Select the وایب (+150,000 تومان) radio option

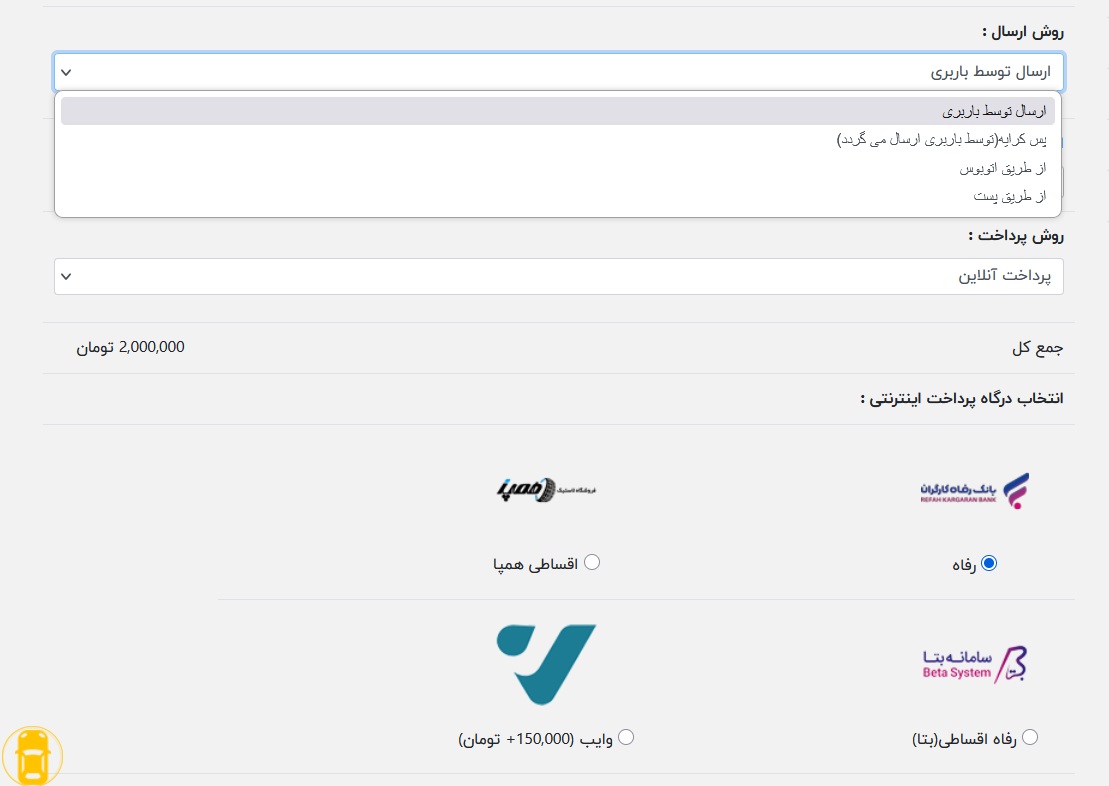(626, 737)
